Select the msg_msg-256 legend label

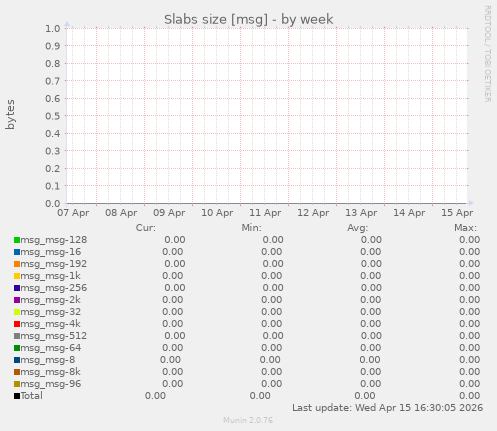54,288
